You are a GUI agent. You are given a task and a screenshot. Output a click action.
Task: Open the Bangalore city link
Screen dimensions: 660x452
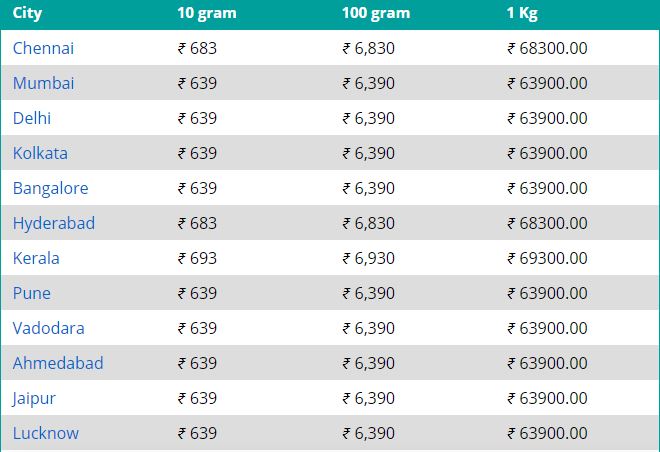click(x=51, y=188)
